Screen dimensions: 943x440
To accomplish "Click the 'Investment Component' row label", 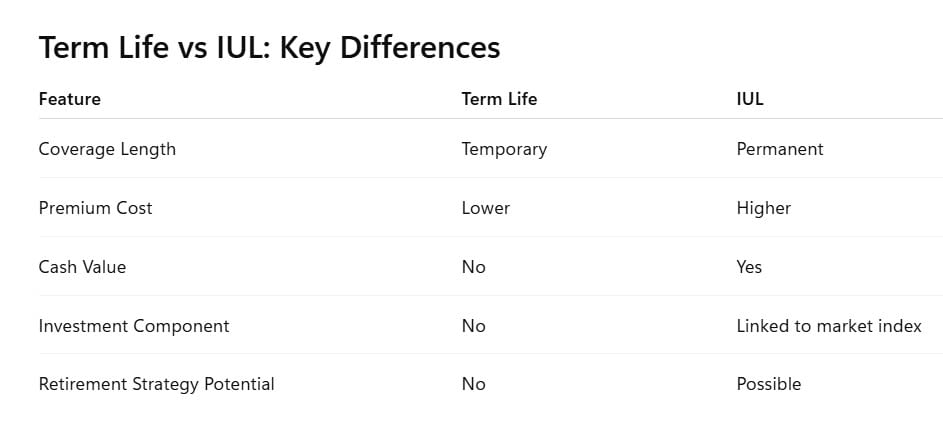I will coord(134,326).
